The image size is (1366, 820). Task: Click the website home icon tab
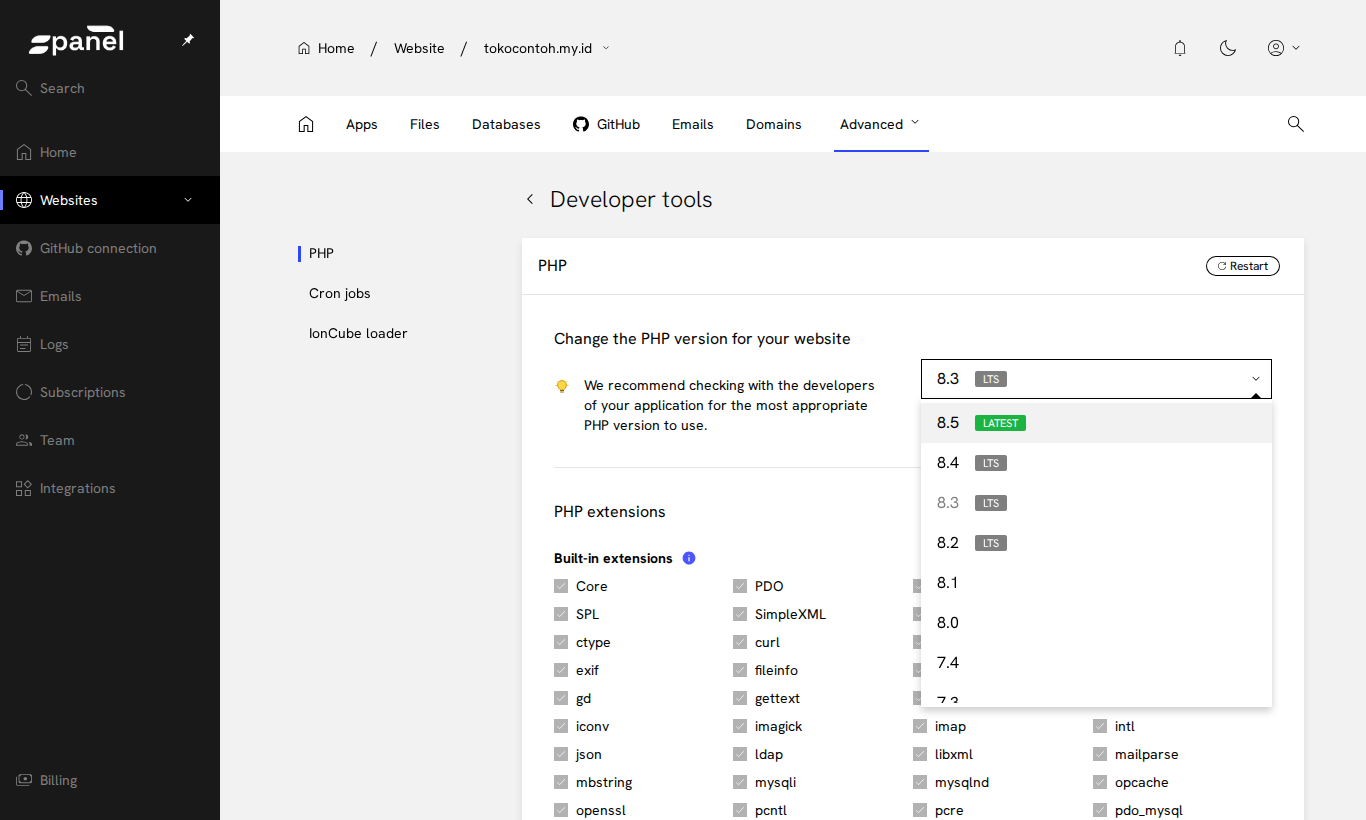pos(306,124)
